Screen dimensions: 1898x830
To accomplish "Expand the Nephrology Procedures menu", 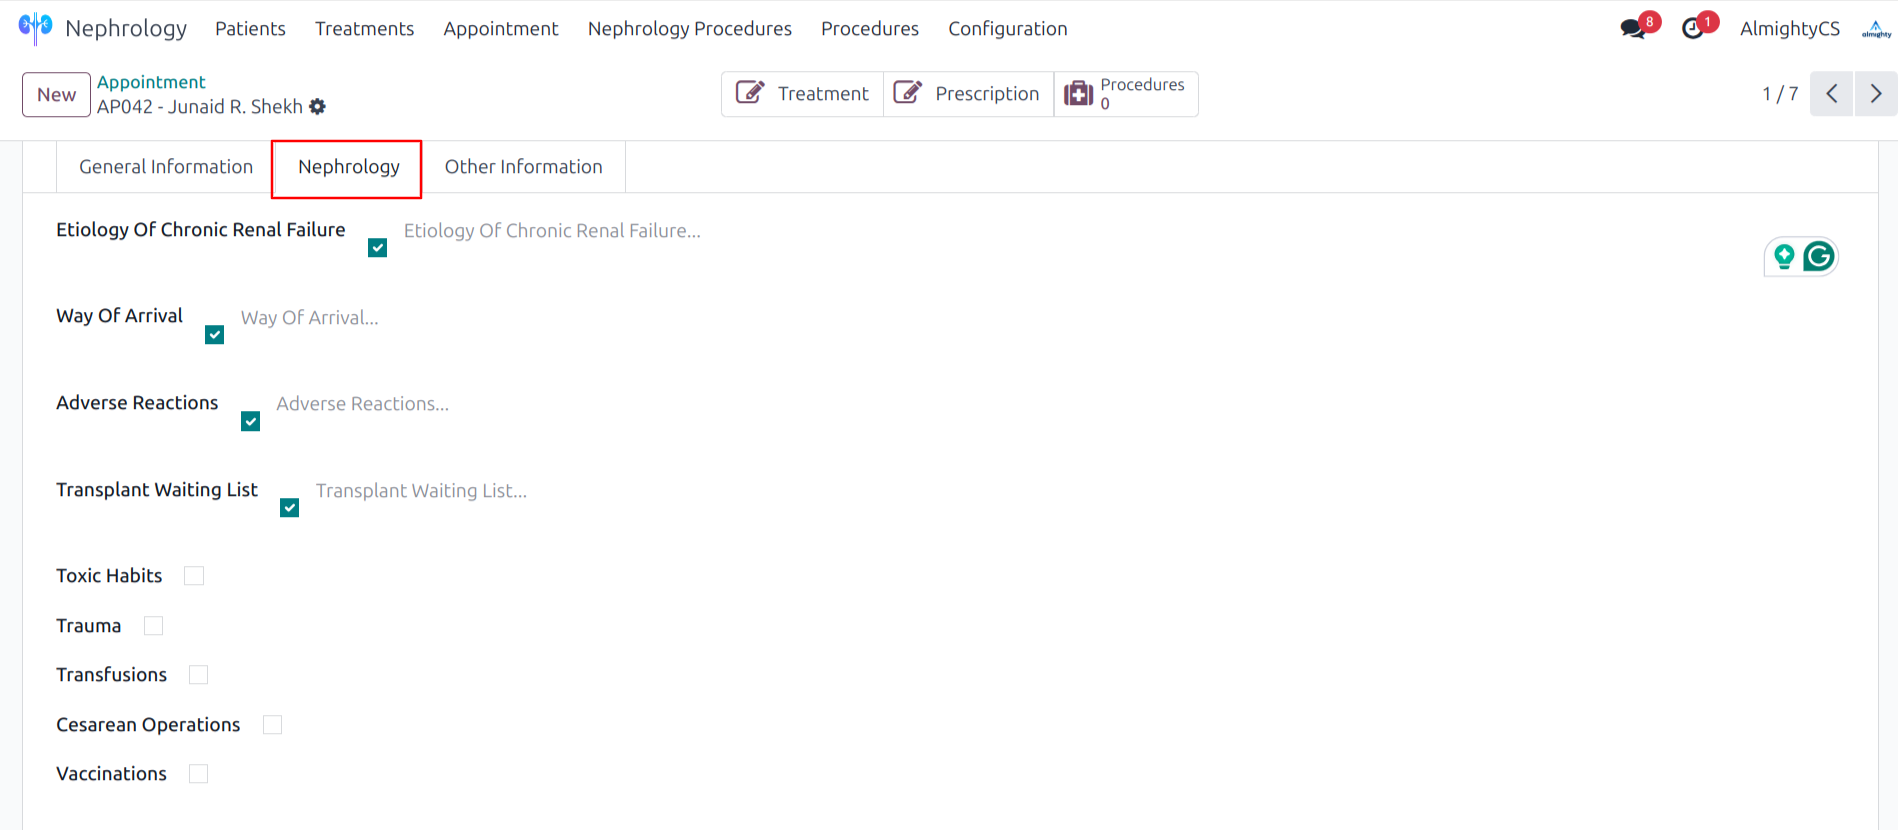I will (689, 29).
